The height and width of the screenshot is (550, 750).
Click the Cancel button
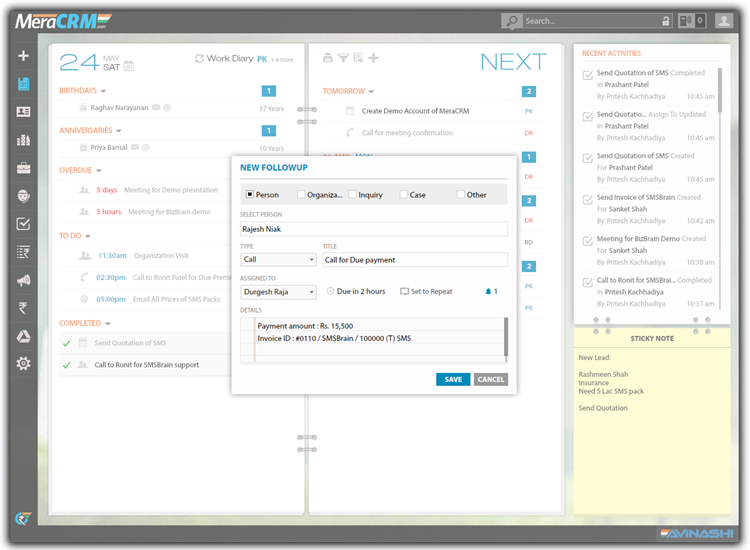tap(490, 379)
